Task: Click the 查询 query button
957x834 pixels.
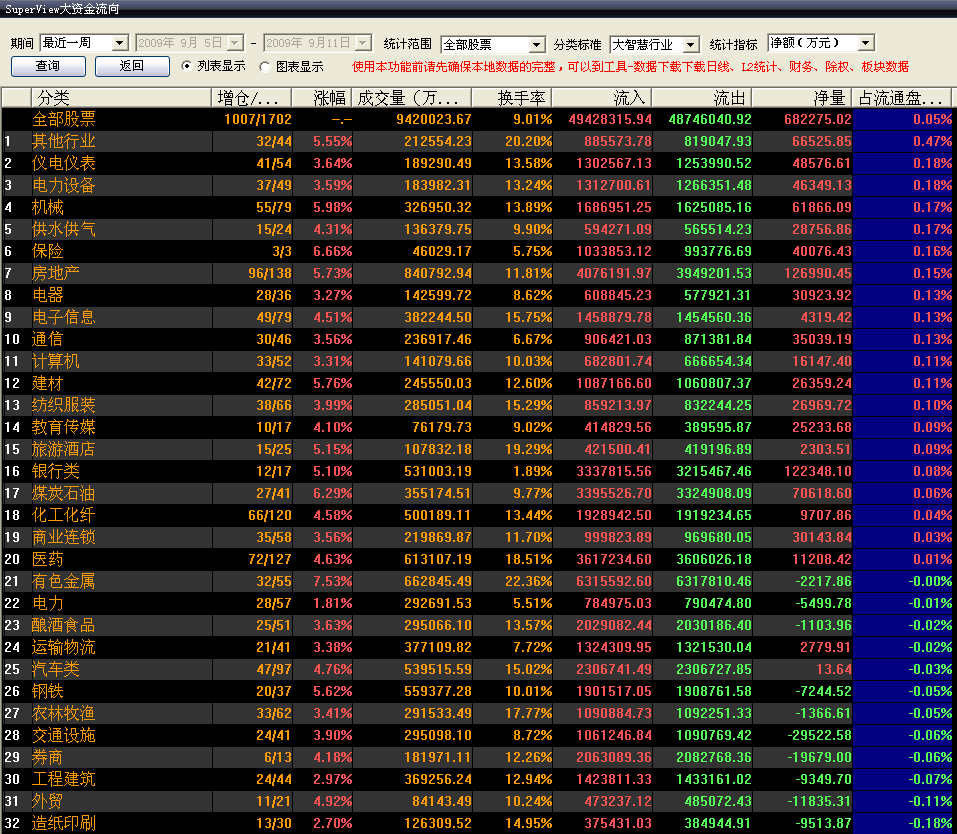Action: [47, 67]
